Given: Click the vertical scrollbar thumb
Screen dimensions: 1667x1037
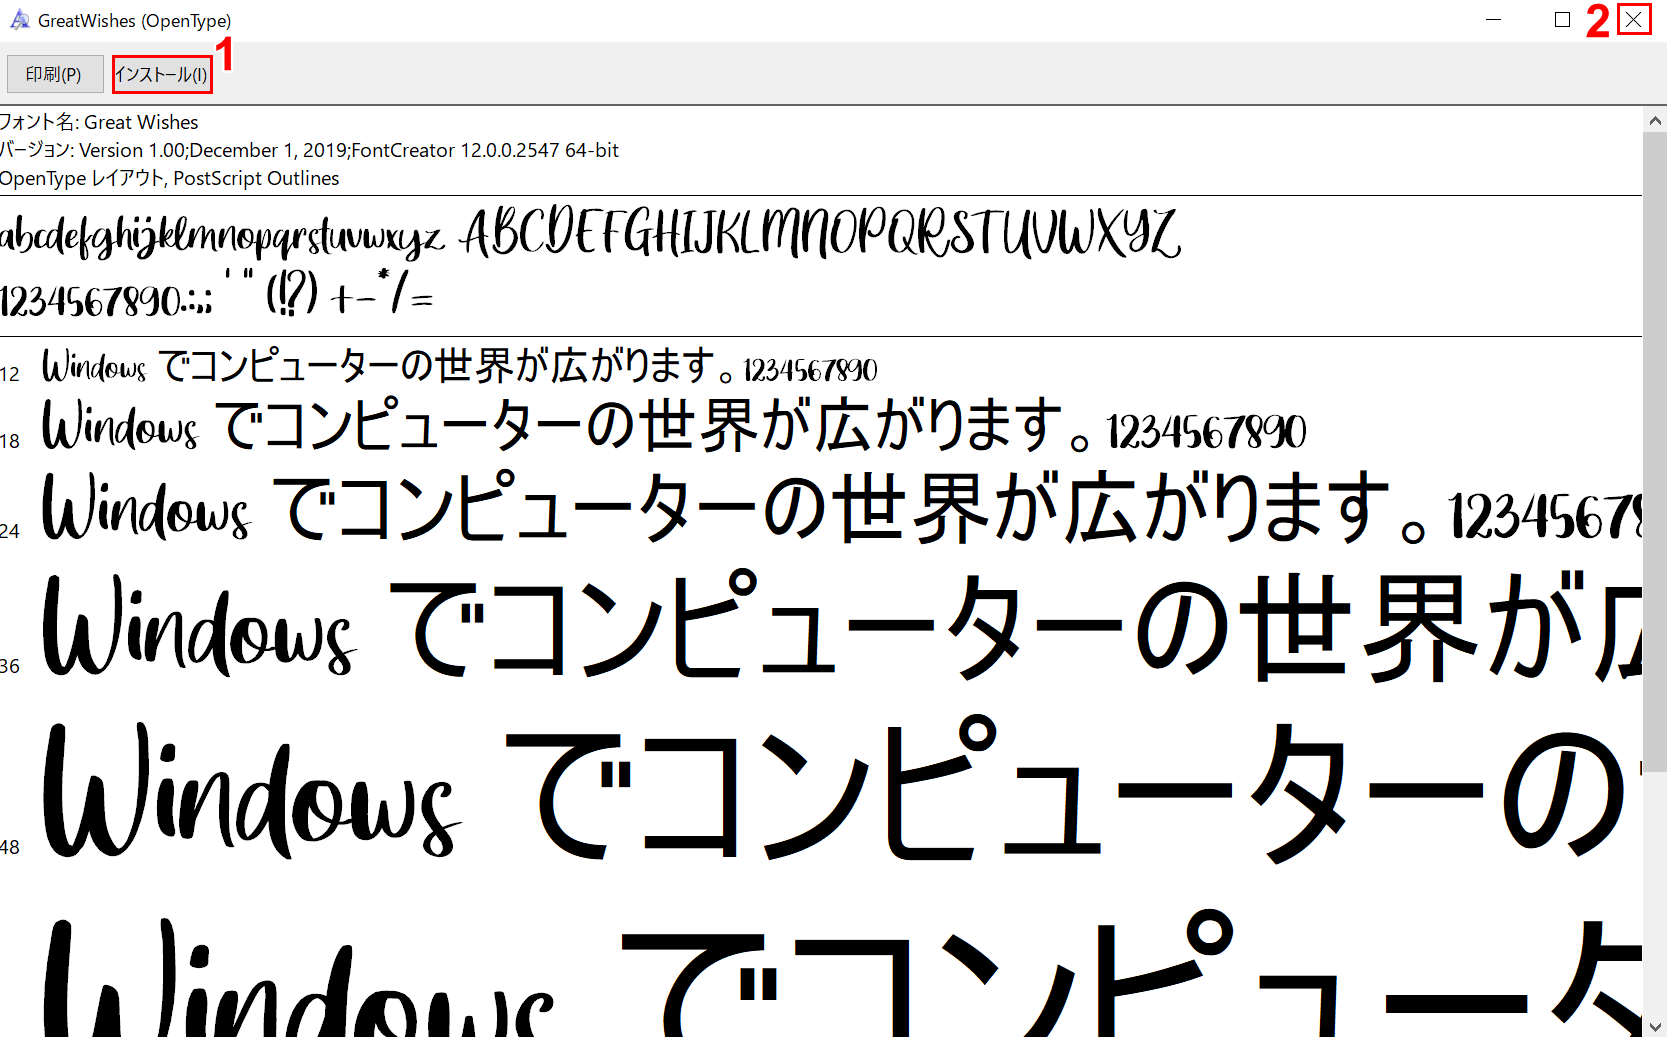Looking at the screenshot, I should click(1655, 452).
